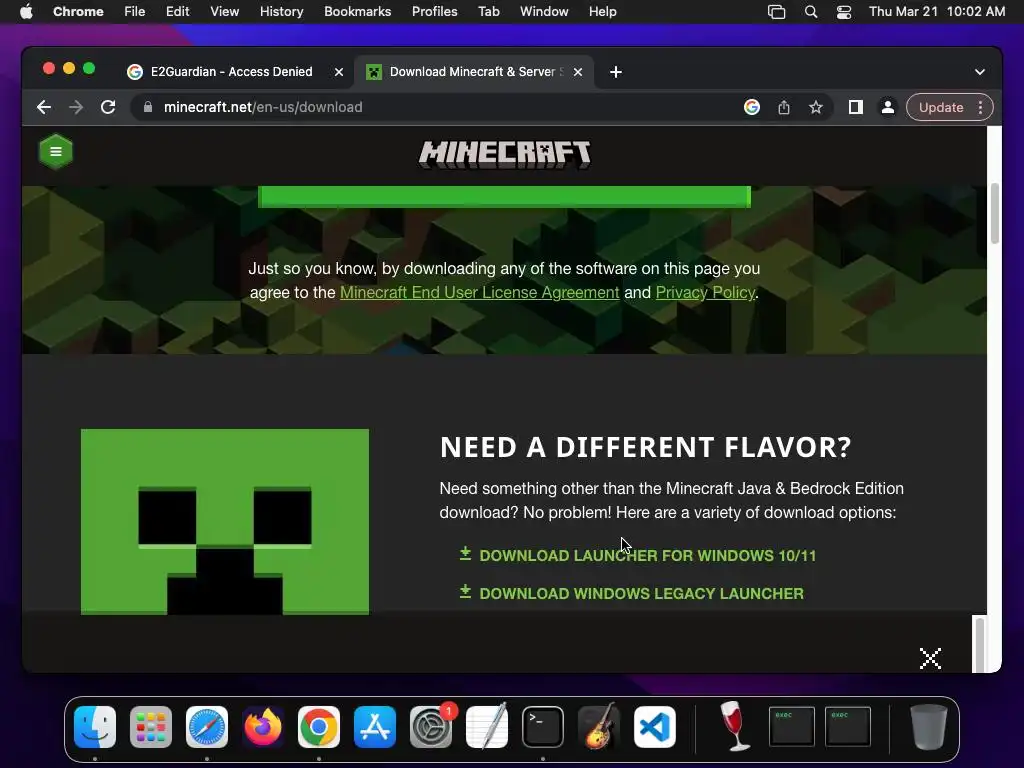Dismiss the bottom banner with the X
The image size is (1024, 768).
[930, 658]
